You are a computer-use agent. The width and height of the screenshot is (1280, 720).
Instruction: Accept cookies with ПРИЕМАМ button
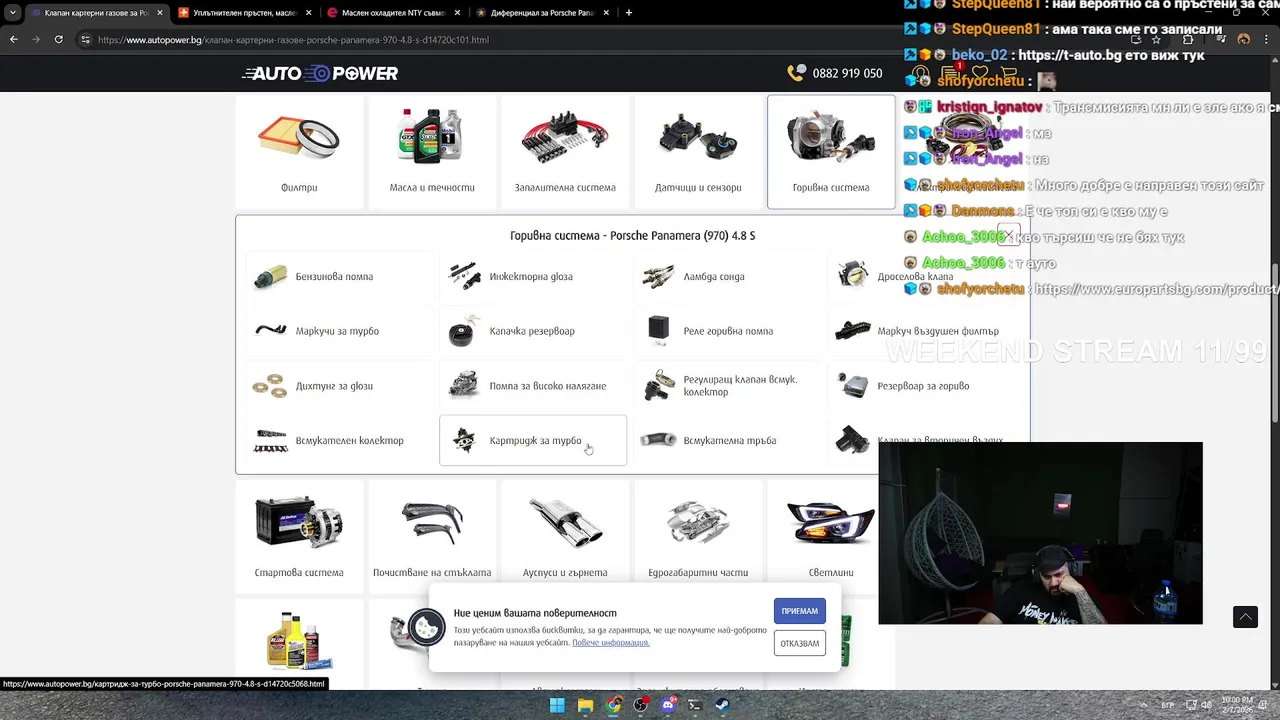pos(799,611)
